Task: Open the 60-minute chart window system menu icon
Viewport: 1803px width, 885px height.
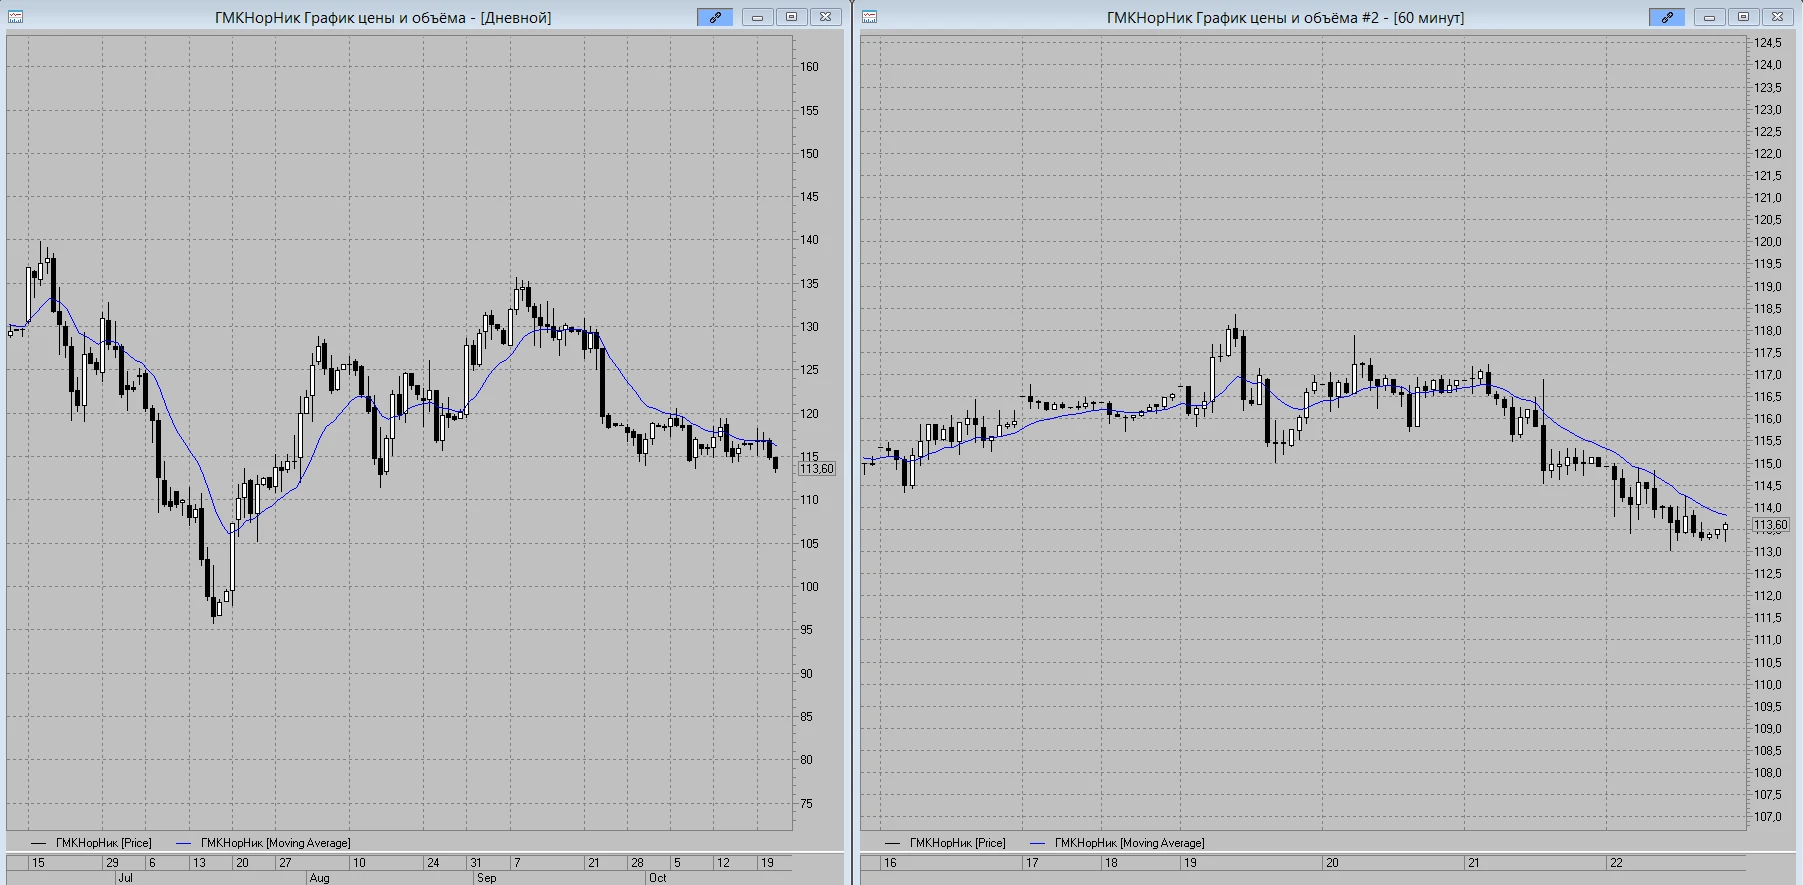Action: pos(870,17)
